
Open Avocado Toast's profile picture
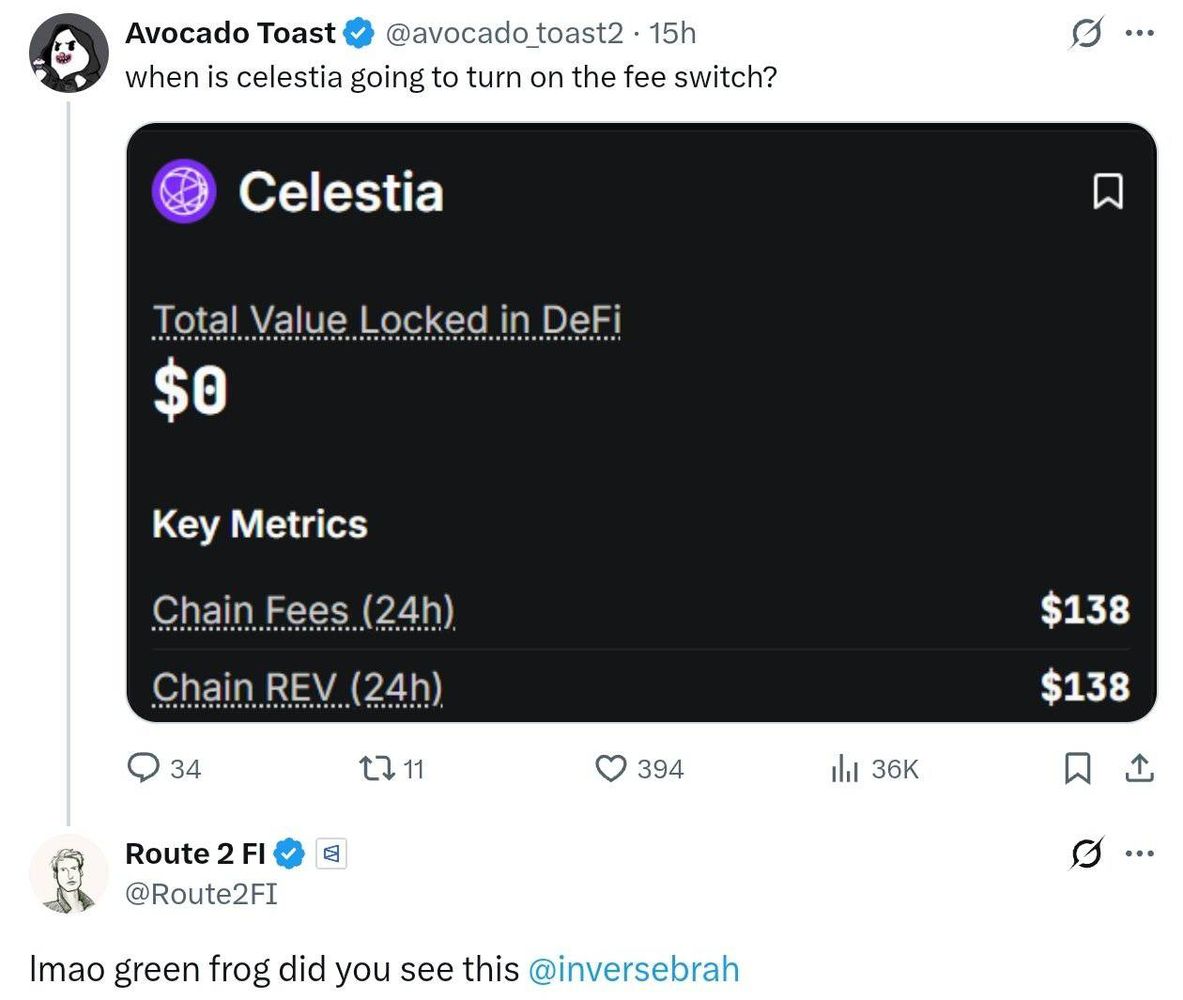point(66,52)
